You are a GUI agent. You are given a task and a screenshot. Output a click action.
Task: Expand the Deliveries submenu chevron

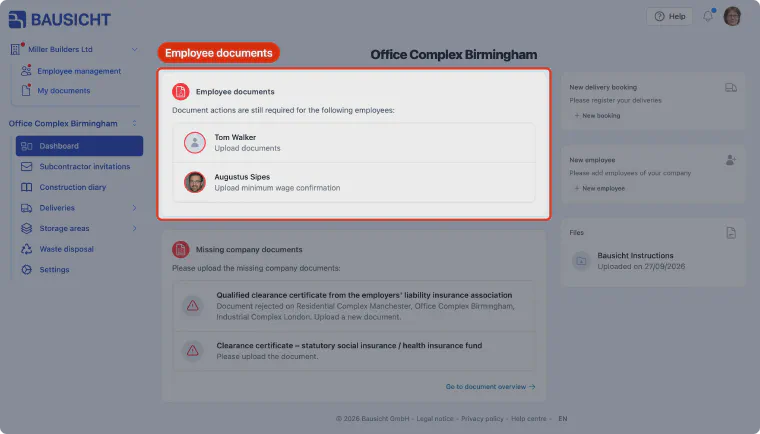click(x=134, y=208)
